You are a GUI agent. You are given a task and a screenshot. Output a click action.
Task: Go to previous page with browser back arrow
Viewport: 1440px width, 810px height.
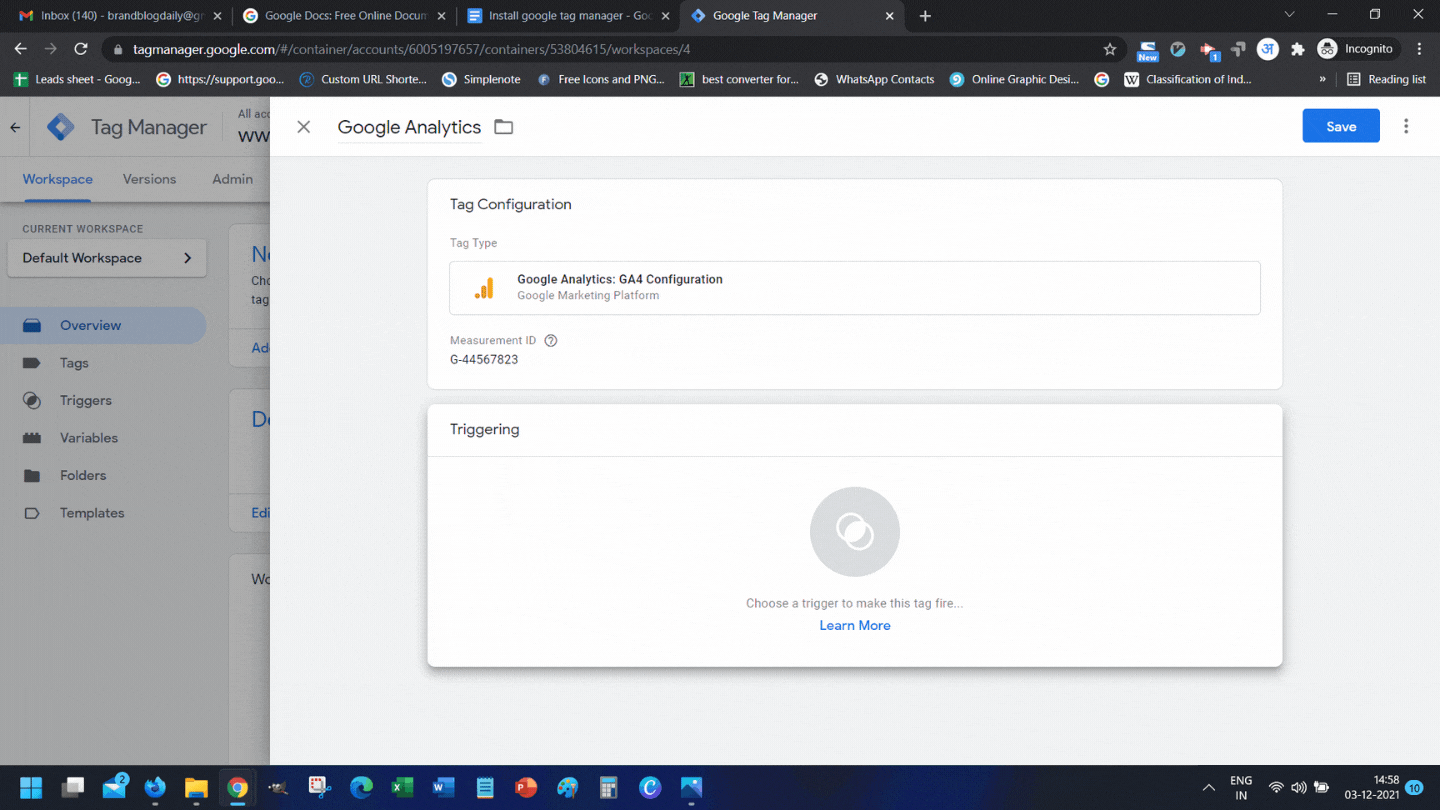click(20, 48)
